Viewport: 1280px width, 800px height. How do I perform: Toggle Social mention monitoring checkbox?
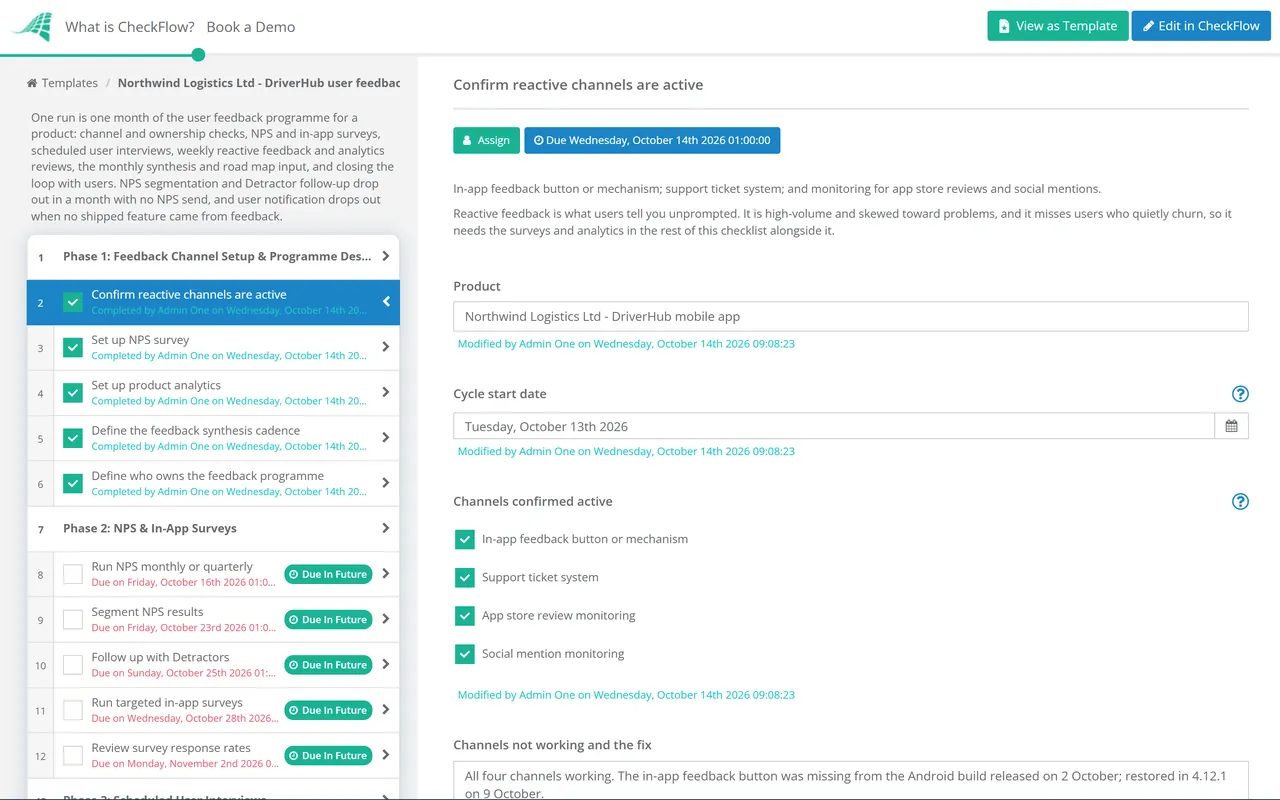pyautogui.click(x=464, y=654)
